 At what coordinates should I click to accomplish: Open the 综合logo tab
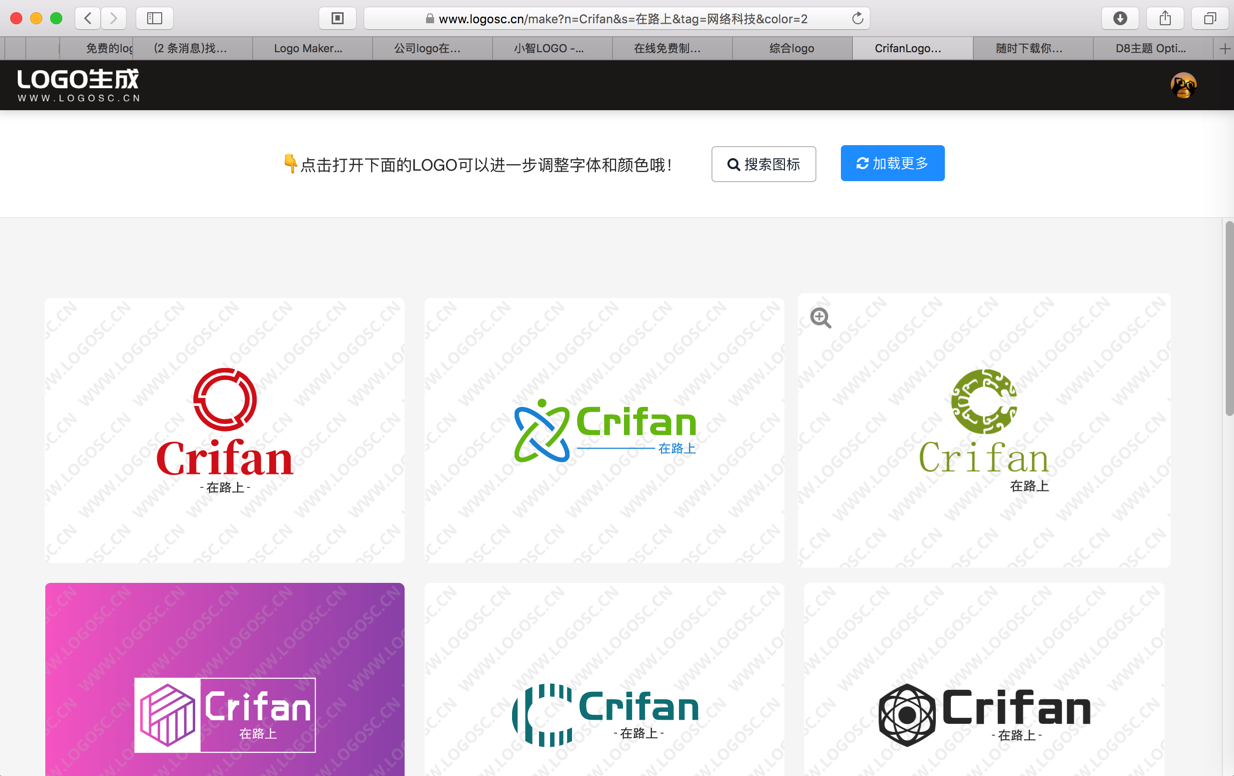click(x=791, y=48)
